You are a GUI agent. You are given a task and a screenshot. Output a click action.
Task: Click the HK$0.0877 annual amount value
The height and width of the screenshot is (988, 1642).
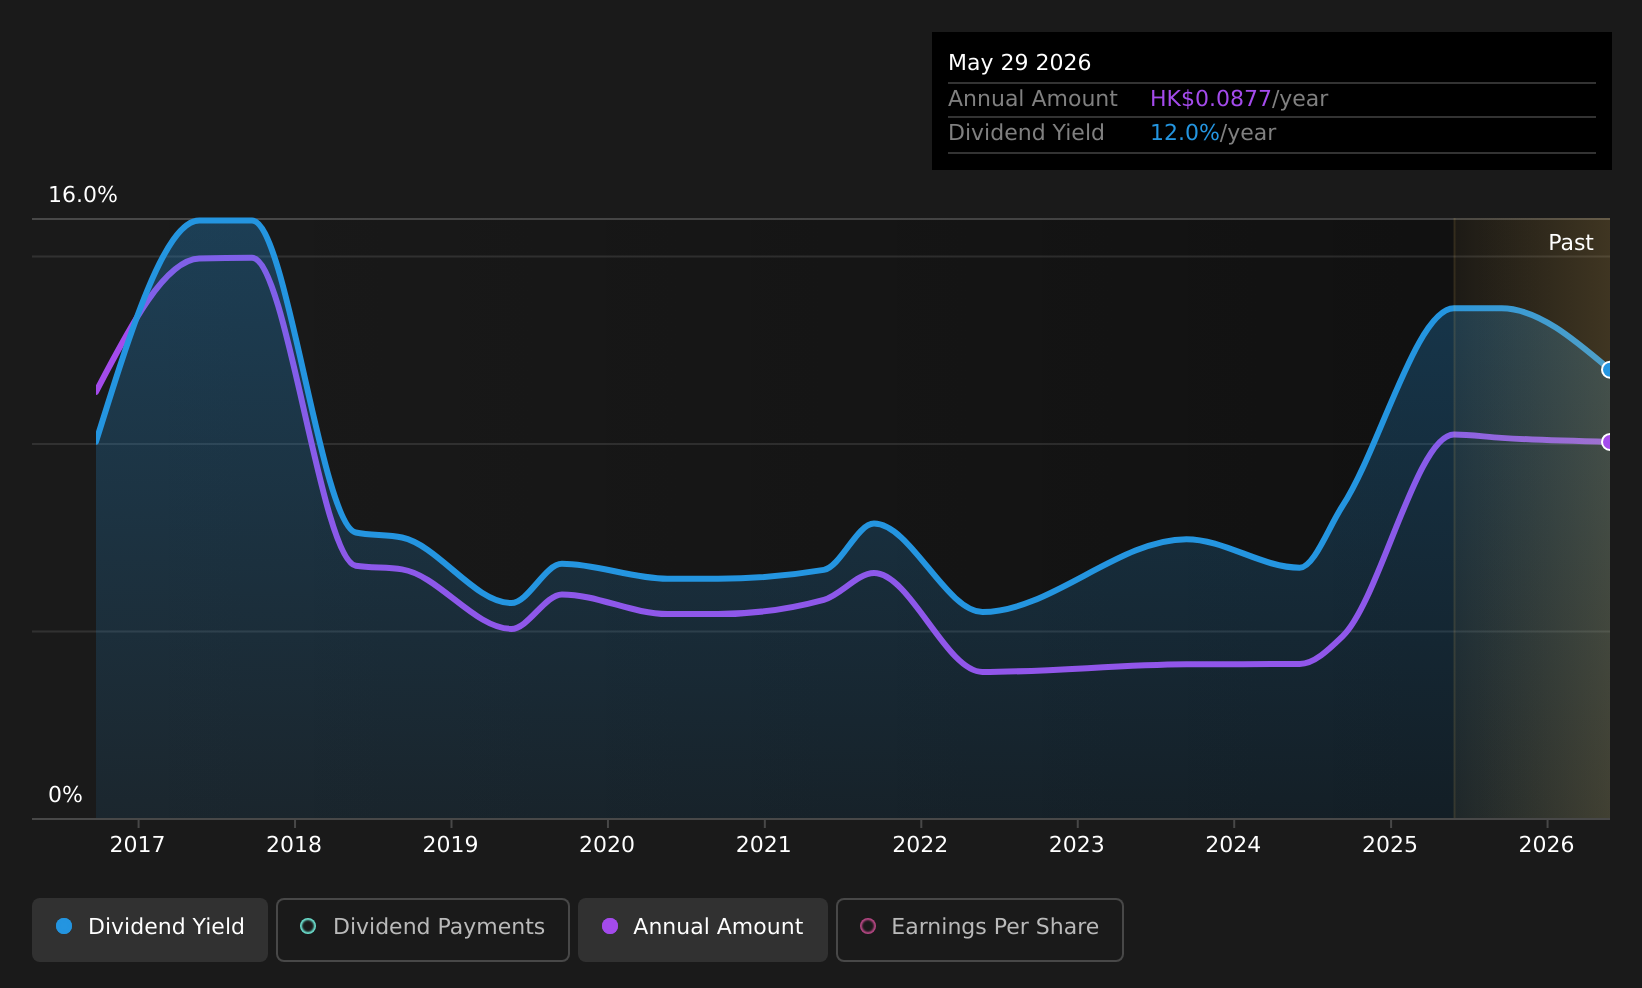coord(1210,99)
